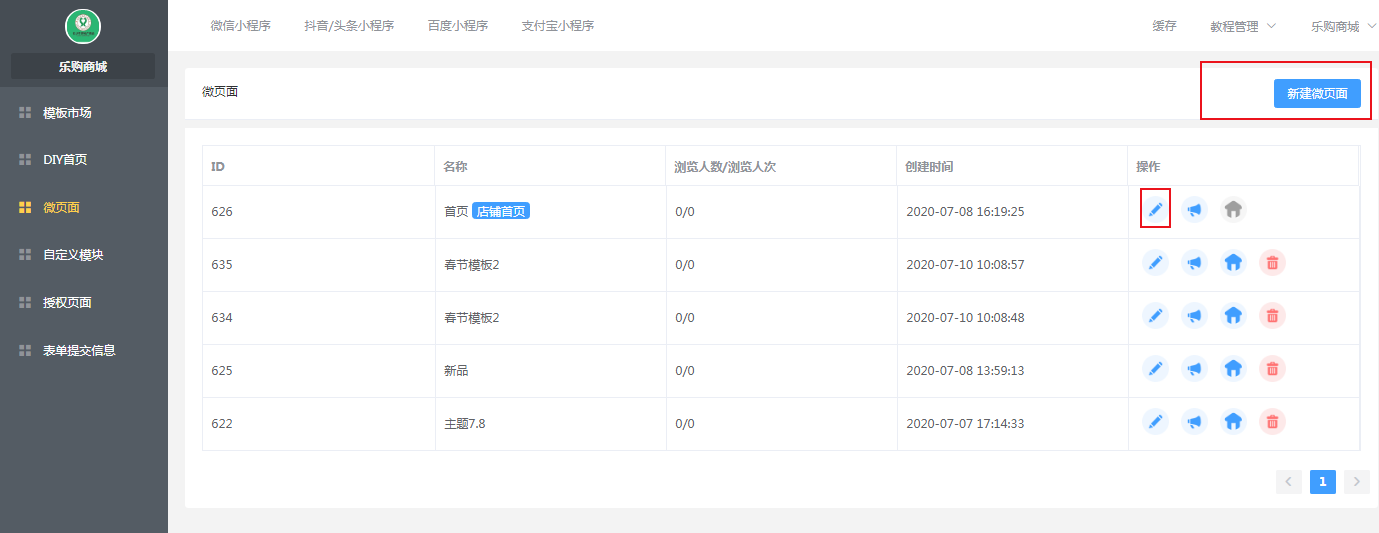This screenshot has height=533, width=1379.
Task: Click ID cell 634
Action: pos(222,317)
